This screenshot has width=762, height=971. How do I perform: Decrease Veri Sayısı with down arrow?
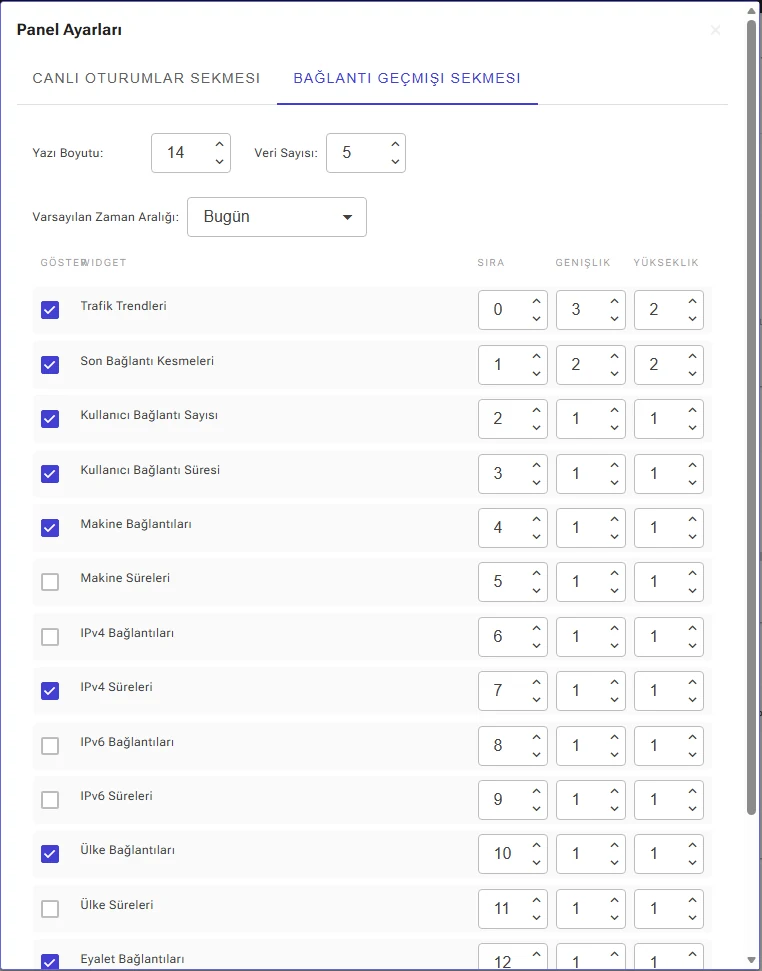pos(395,162)
